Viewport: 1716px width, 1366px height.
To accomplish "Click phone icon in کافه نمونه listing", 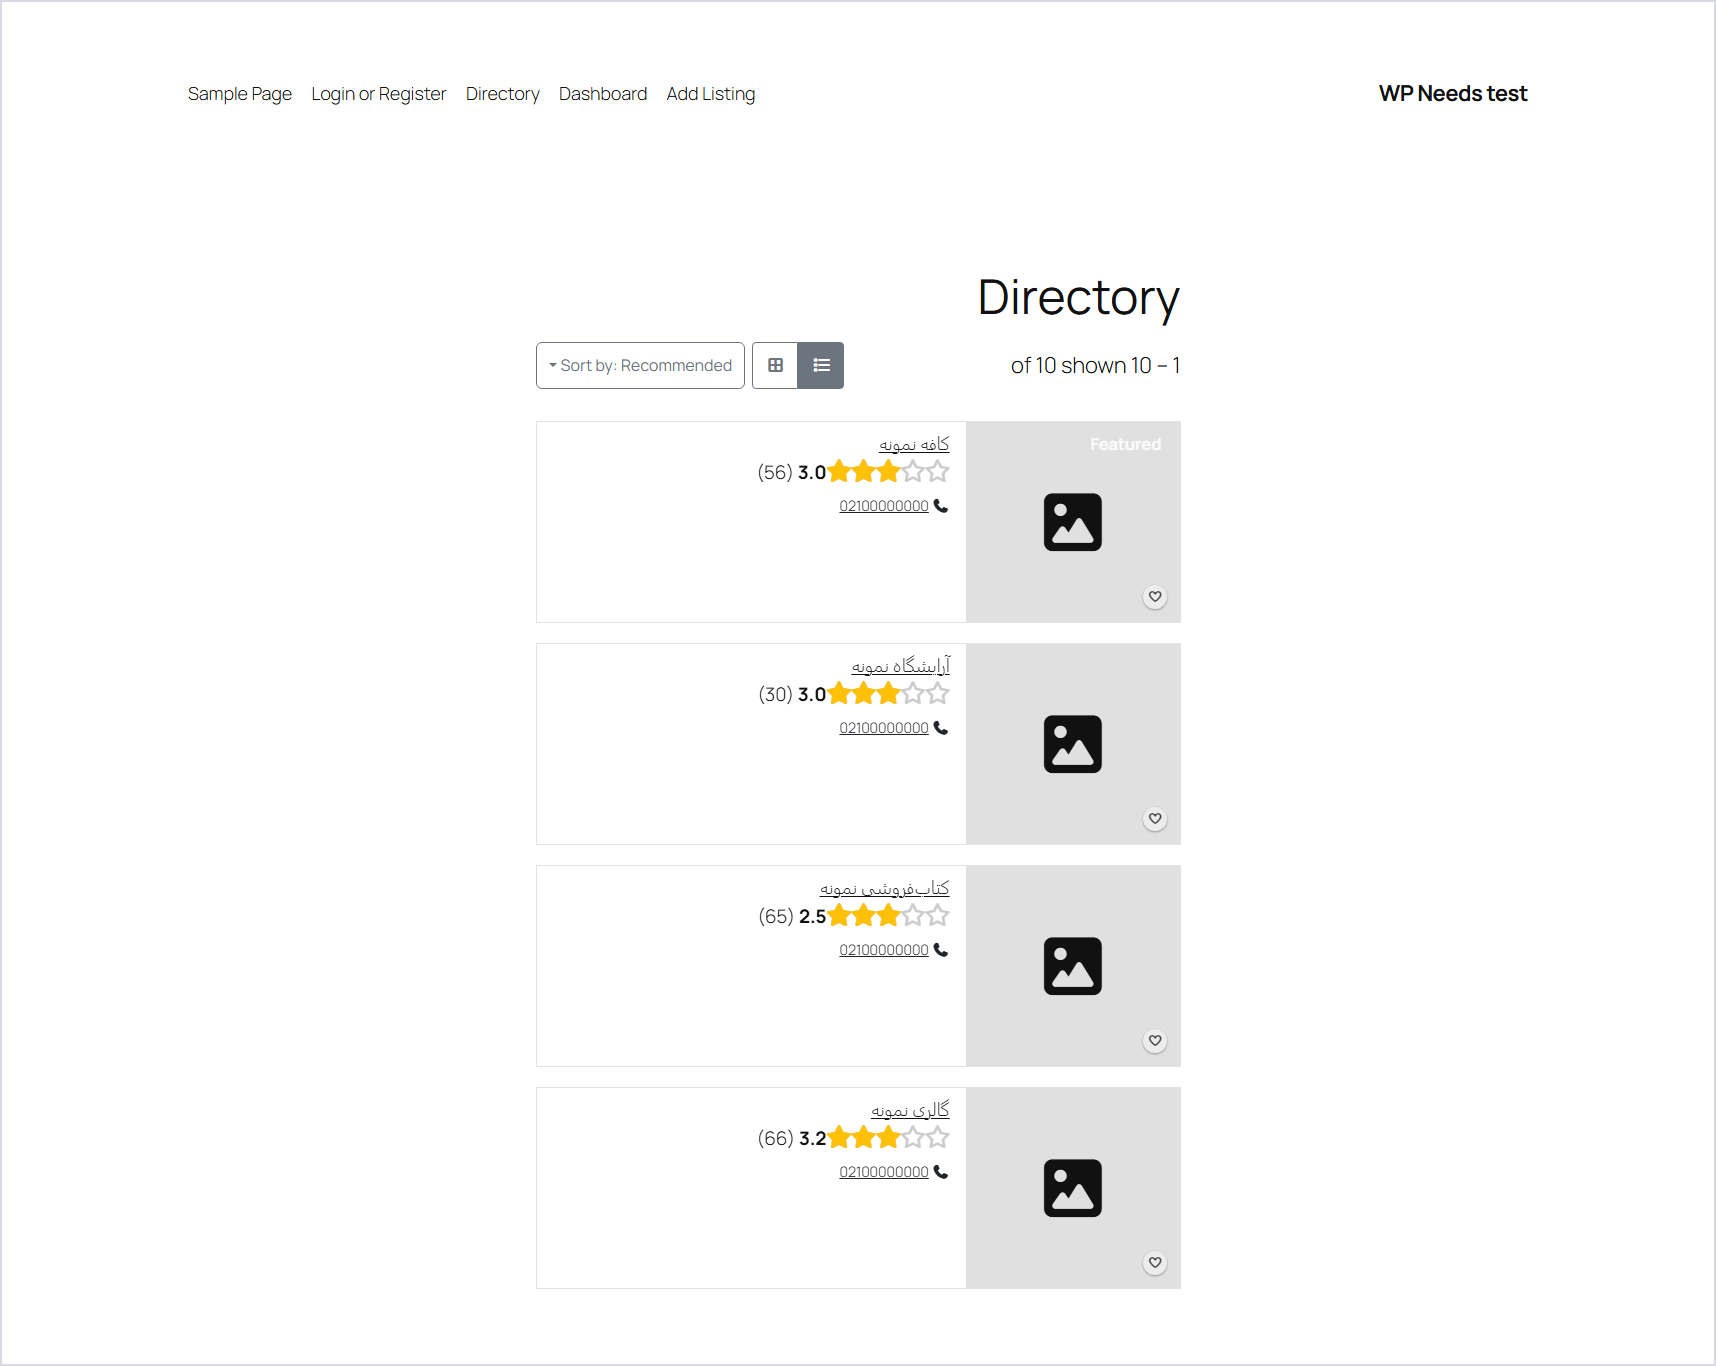I will pos(941,506).
